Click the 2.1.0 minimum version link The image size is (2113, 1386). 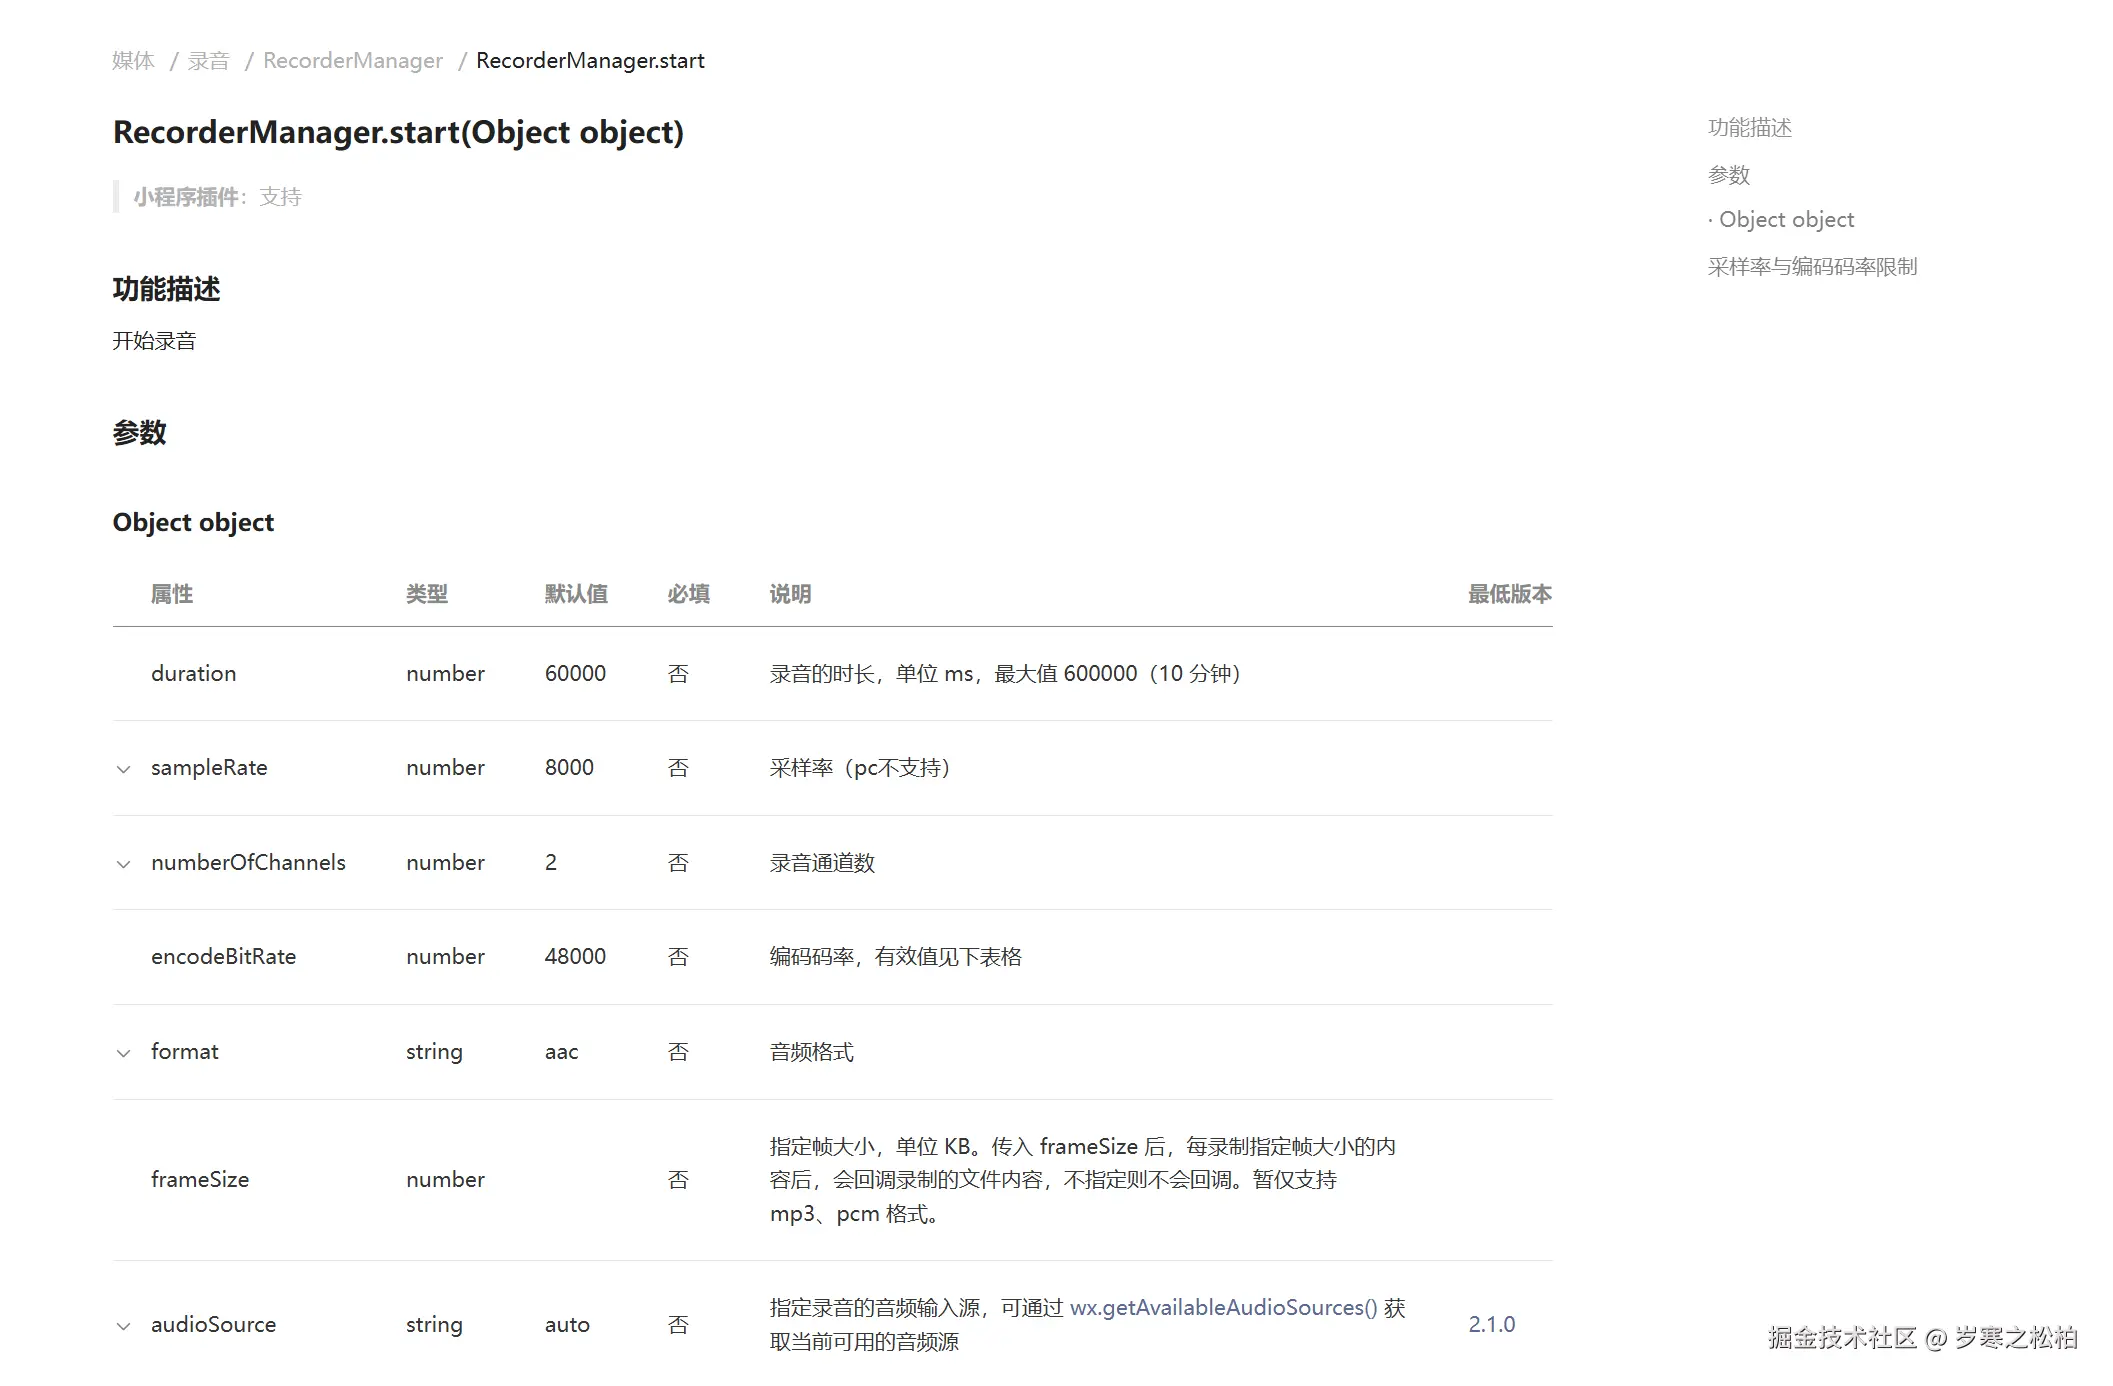tap(1491, 1324)
